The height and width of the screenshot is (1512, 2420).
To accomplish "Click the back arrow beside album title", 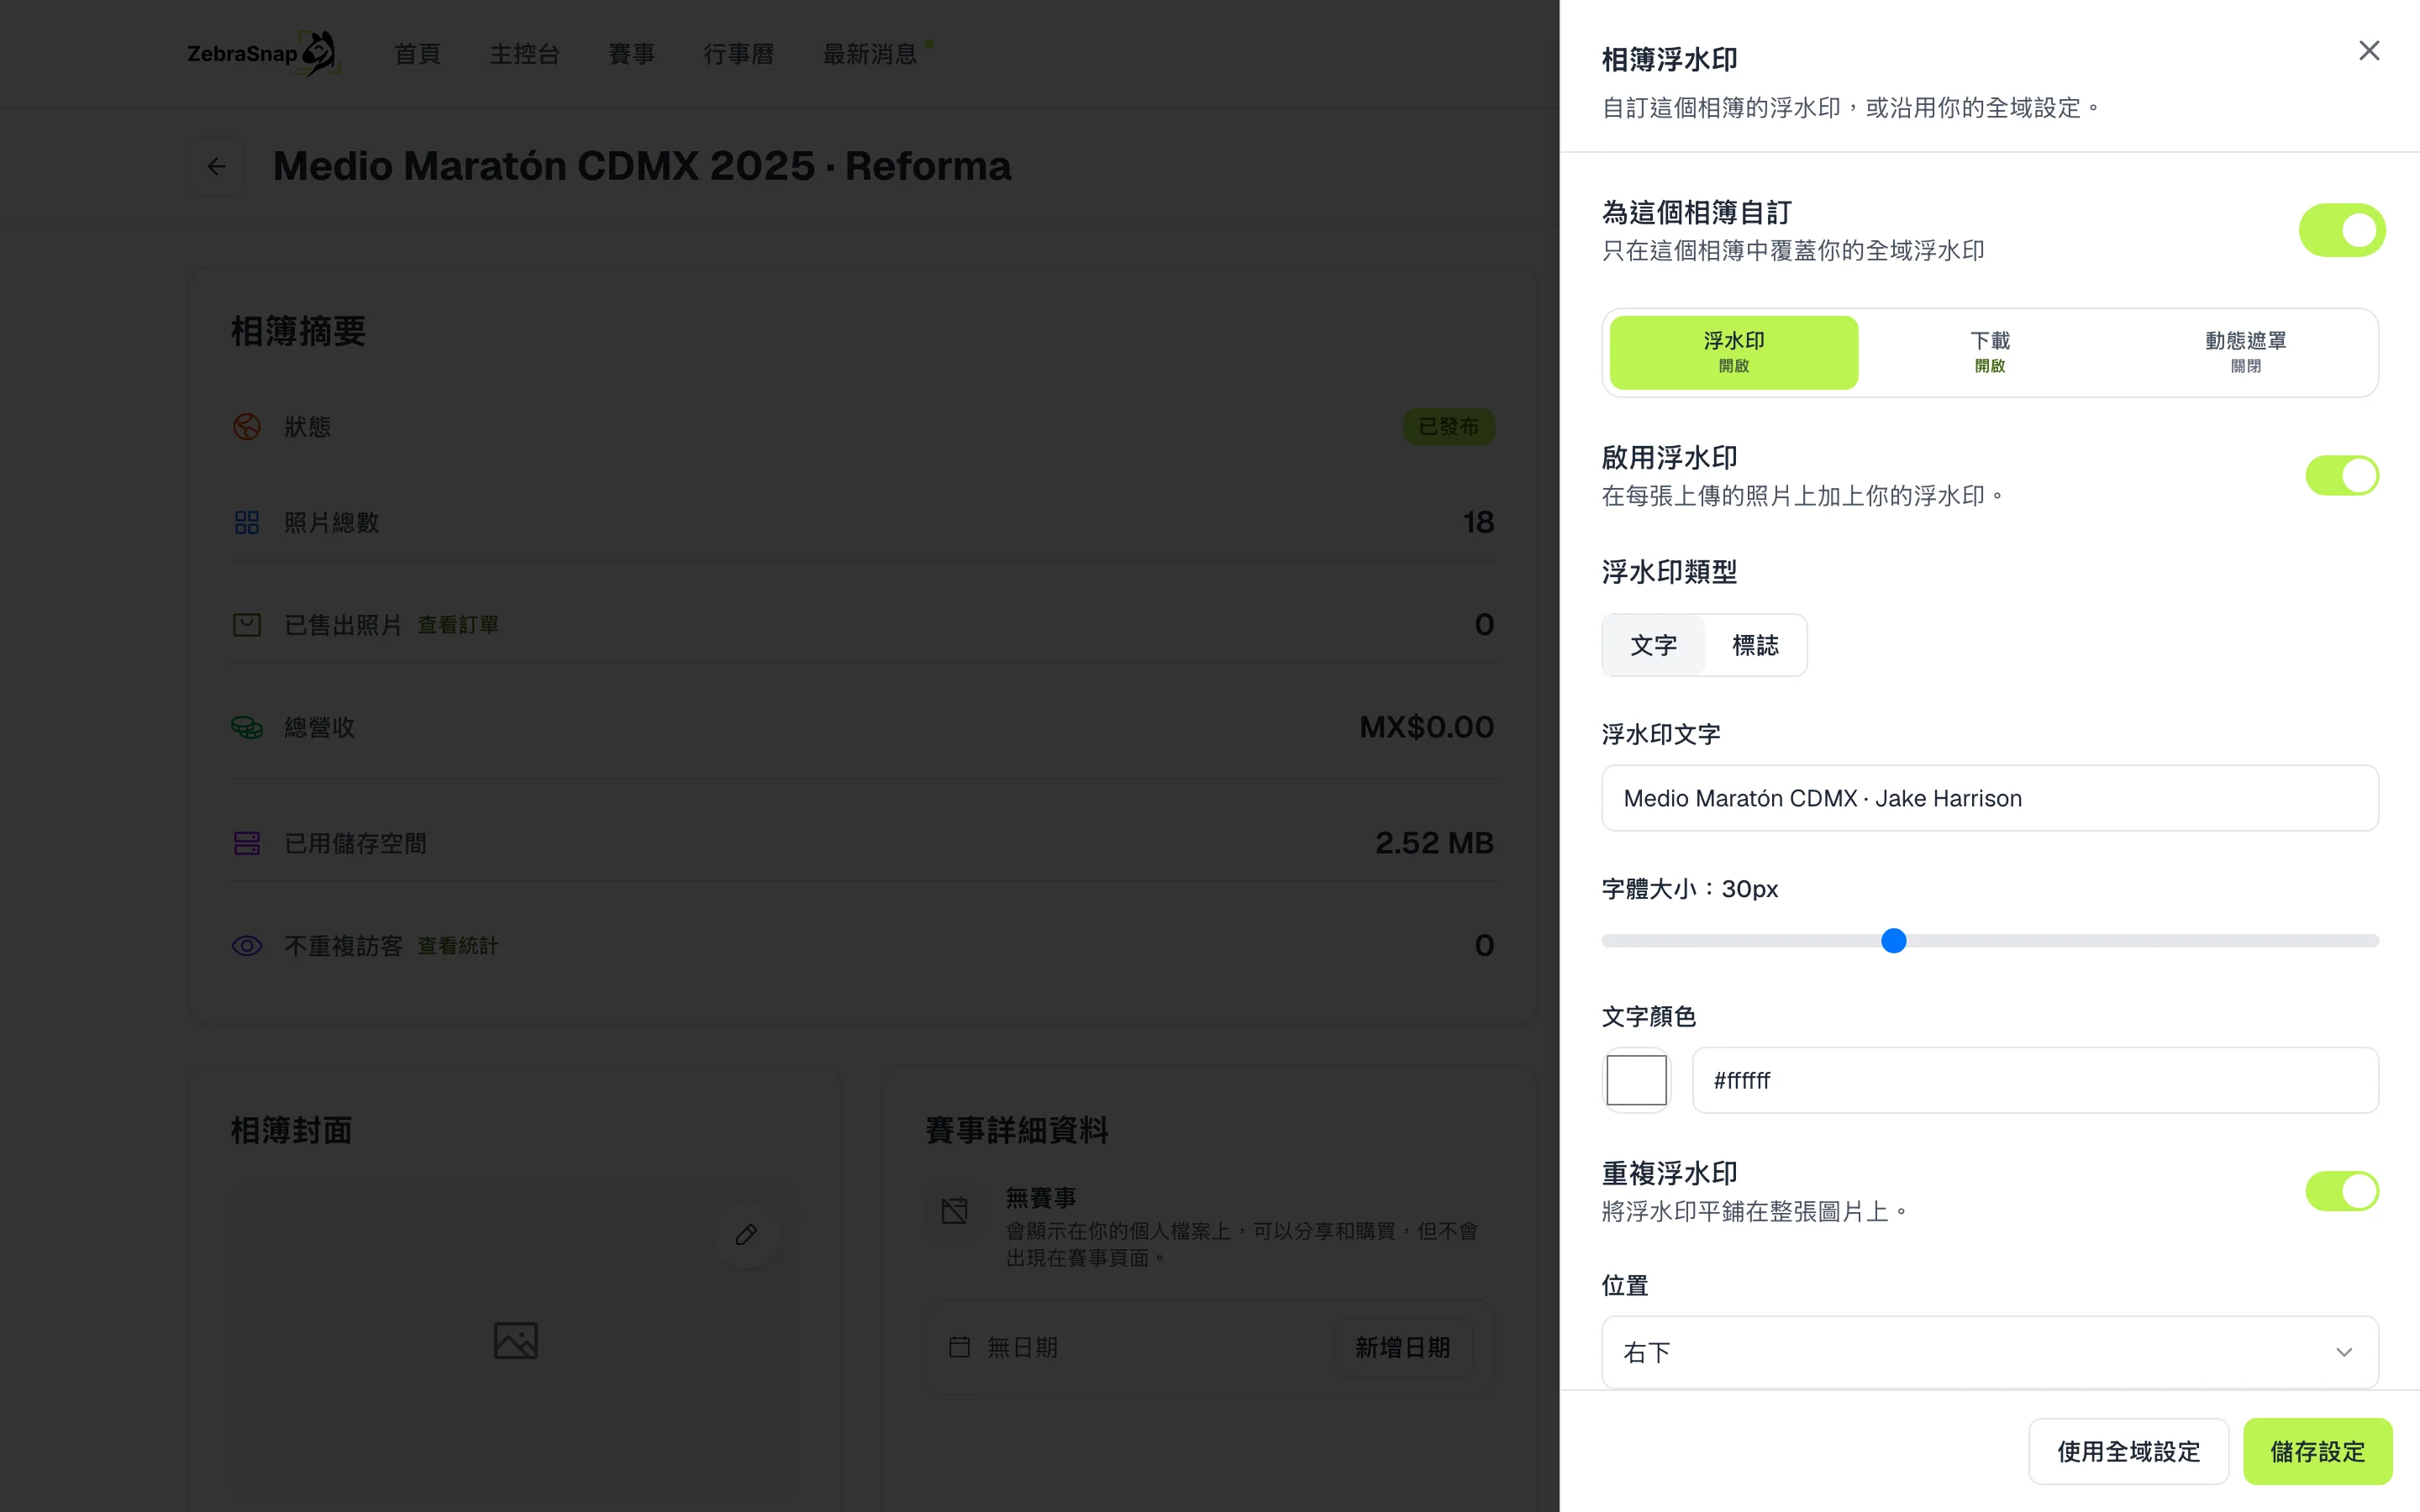I will [x=216, y=166].
